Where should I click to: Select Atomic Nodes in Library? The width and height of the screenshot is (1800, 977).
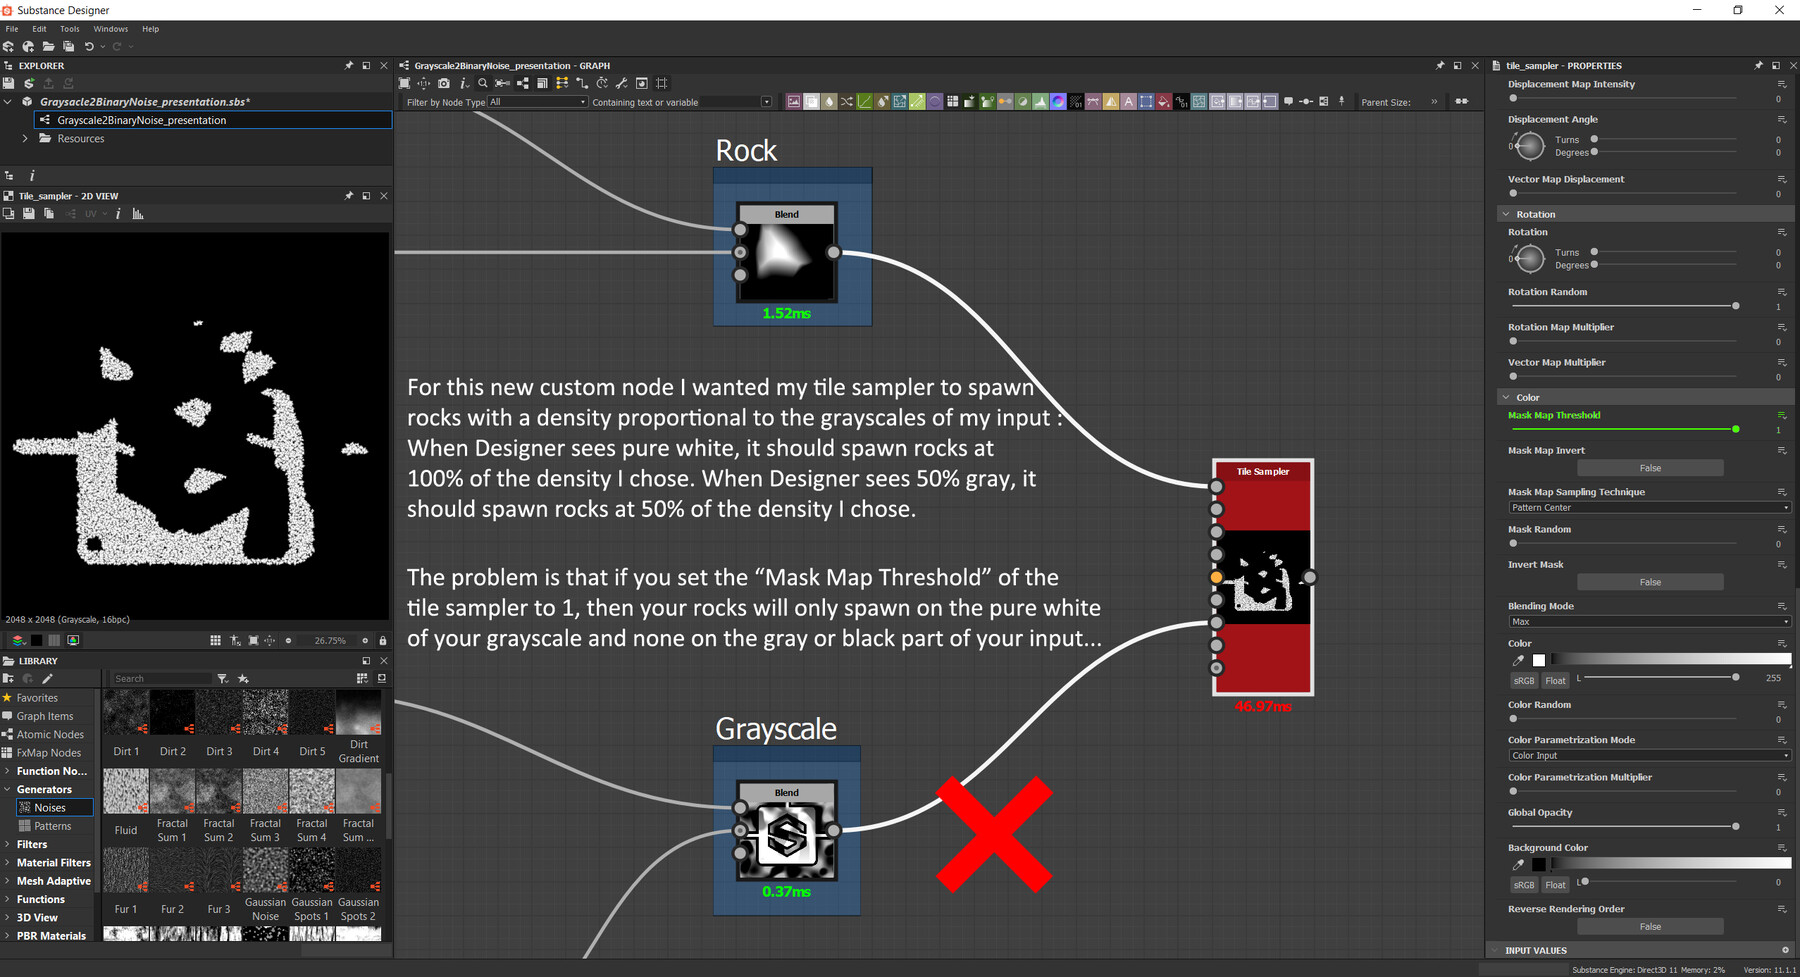point(50,735)
